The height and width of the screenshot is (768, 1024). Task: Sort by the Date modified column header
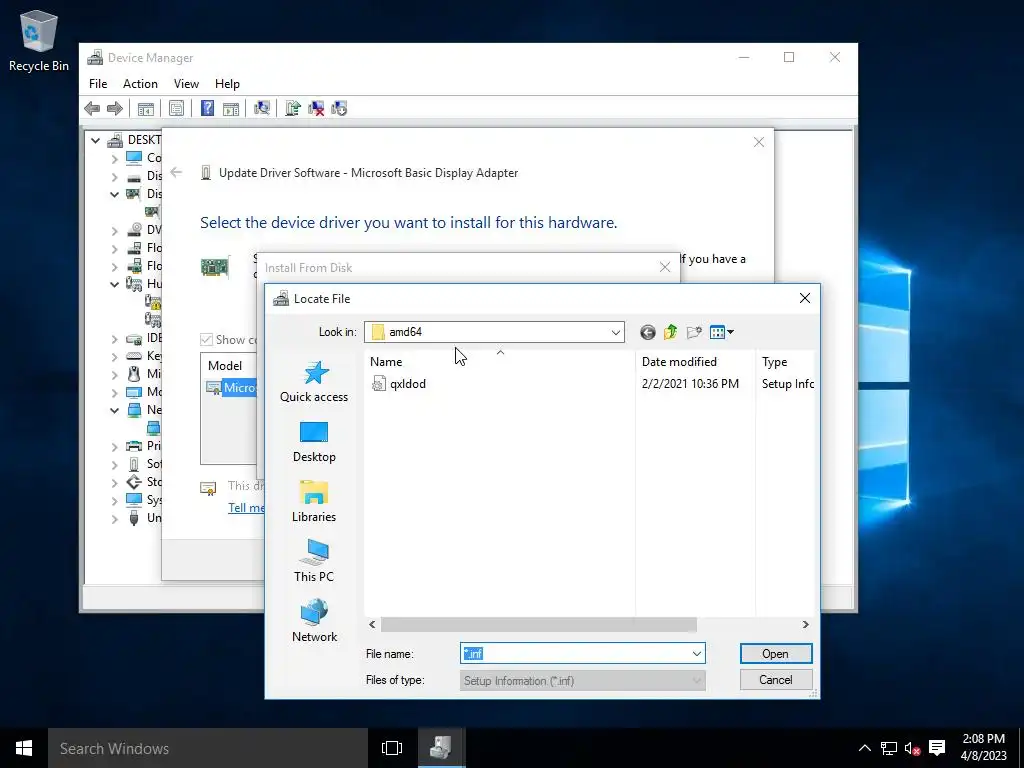tap(696, 362)
